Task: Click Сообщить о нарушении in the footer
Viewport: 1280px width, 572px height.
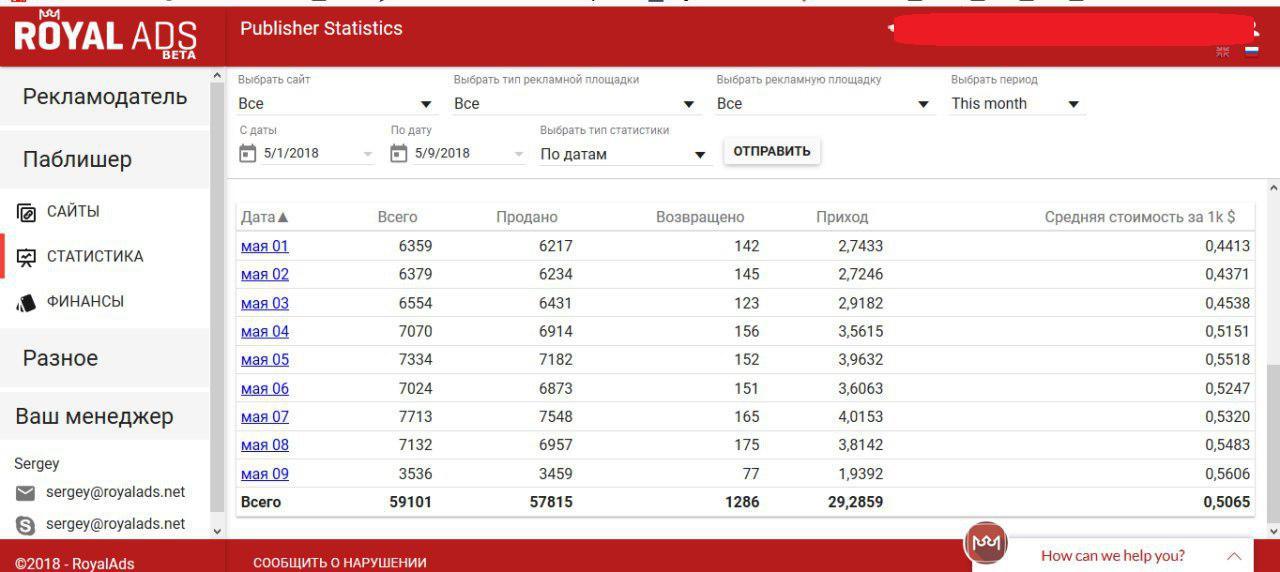Action: click(340, 563)
